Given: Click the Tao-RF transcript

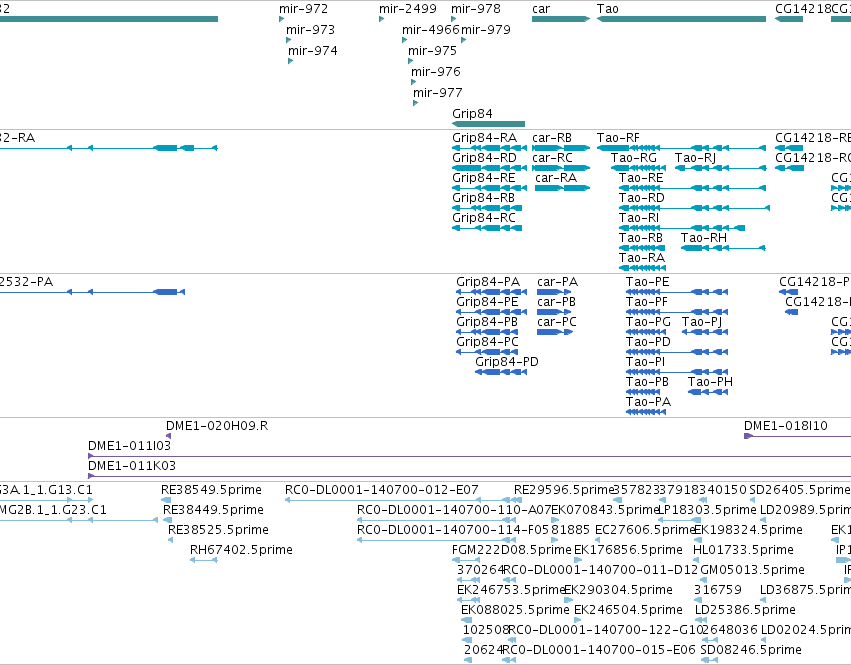Looking at the screenshot, I should 681,148.
